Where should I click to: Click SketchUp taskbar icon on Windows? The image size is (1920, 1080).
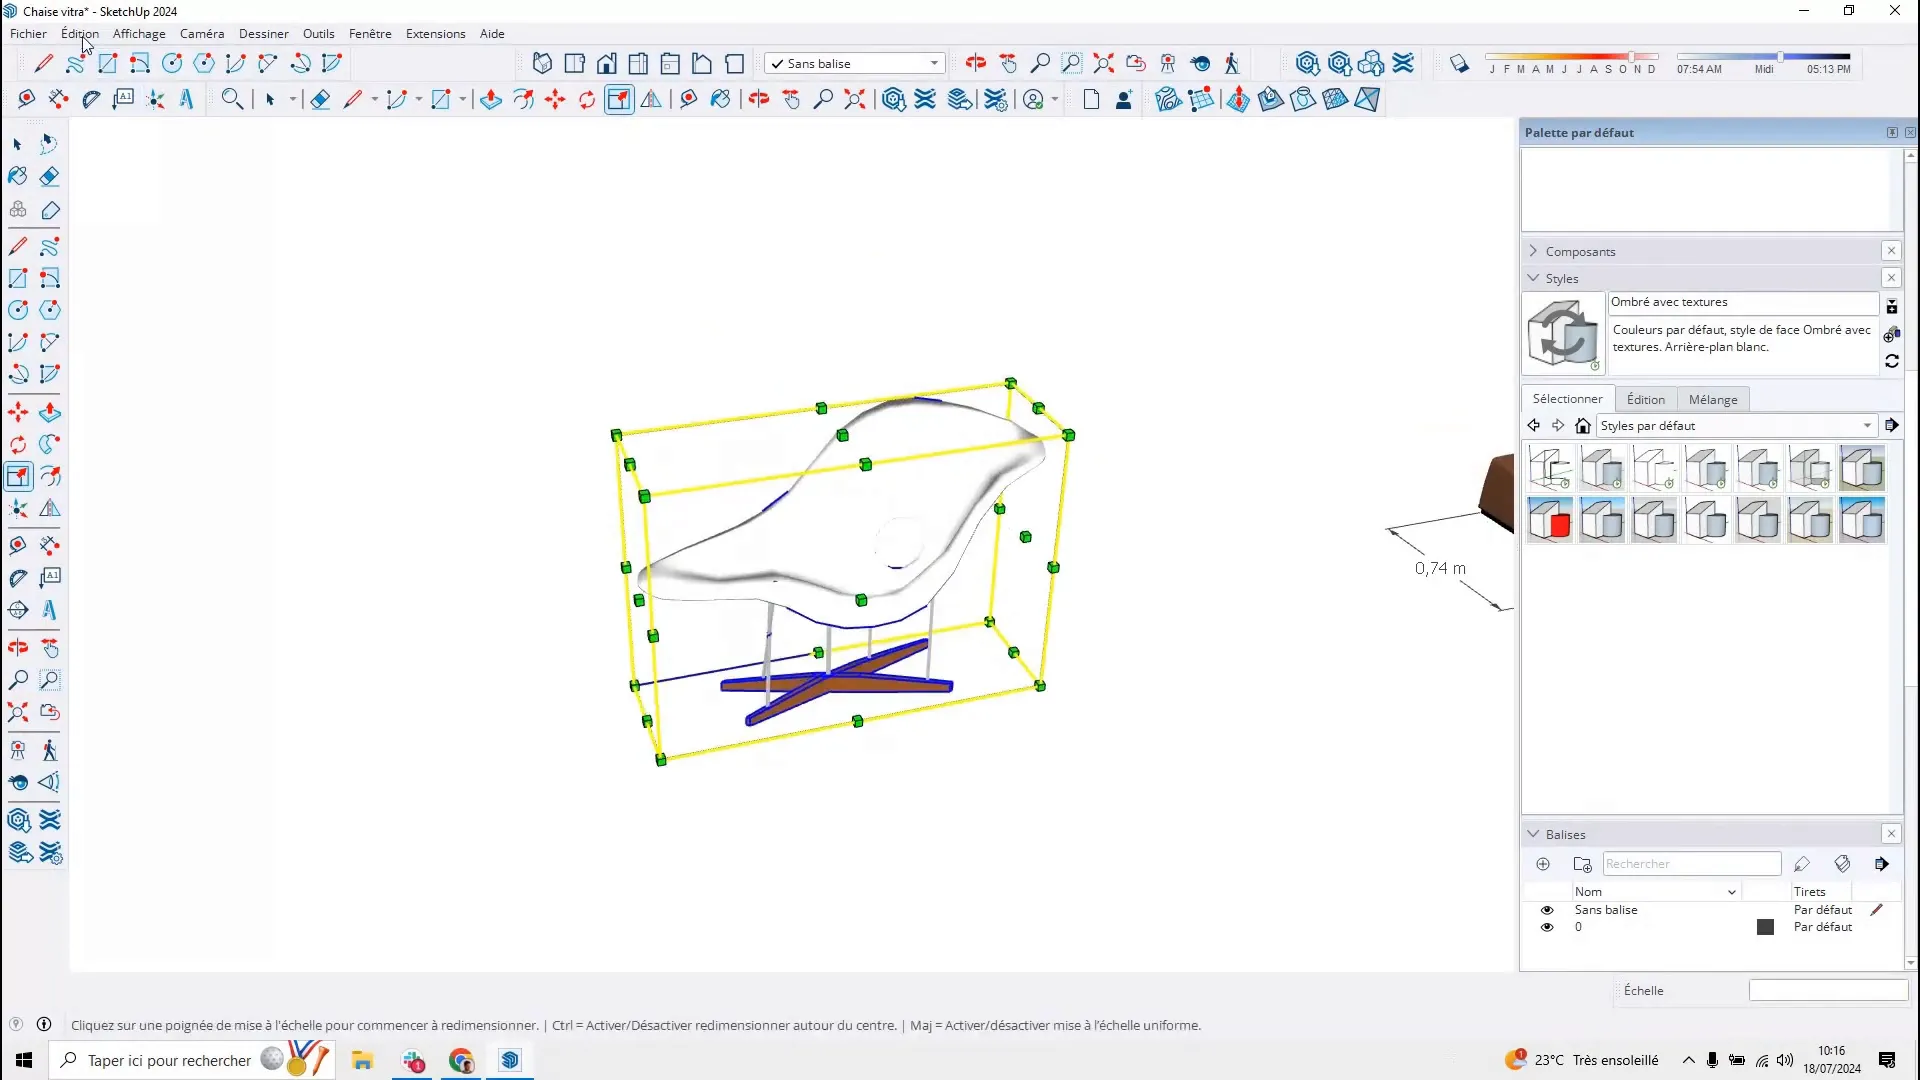[510, 1059]
